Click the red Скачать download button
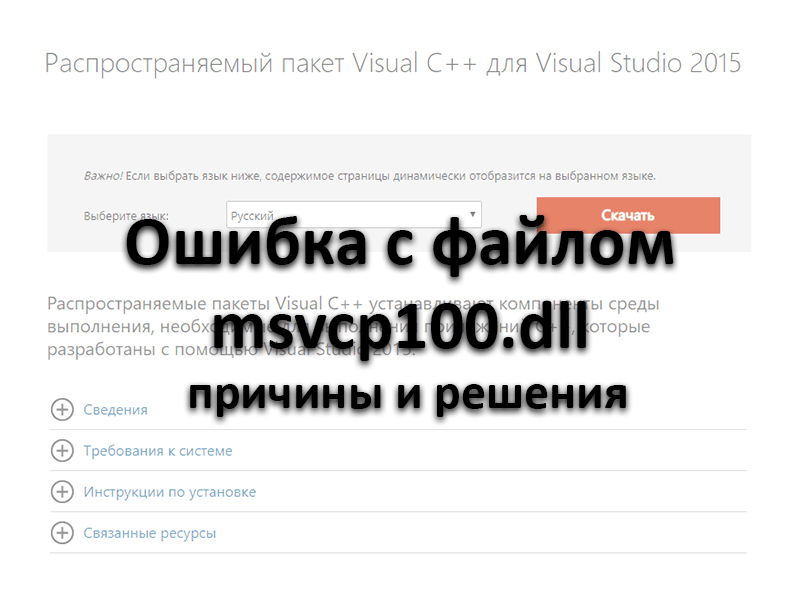 pos(628,215)
